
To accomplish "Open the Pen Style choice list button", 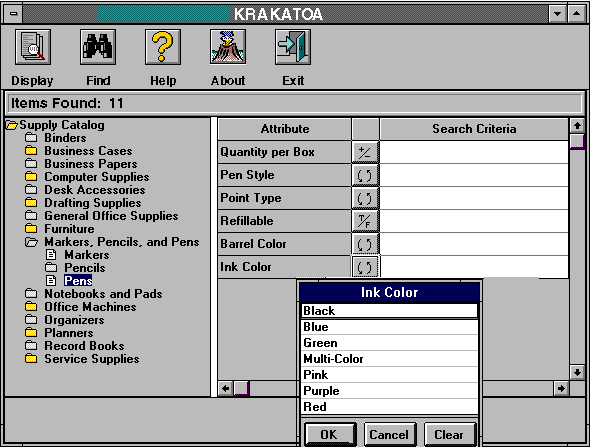I will pyautogui.click(x=365, y=175).
